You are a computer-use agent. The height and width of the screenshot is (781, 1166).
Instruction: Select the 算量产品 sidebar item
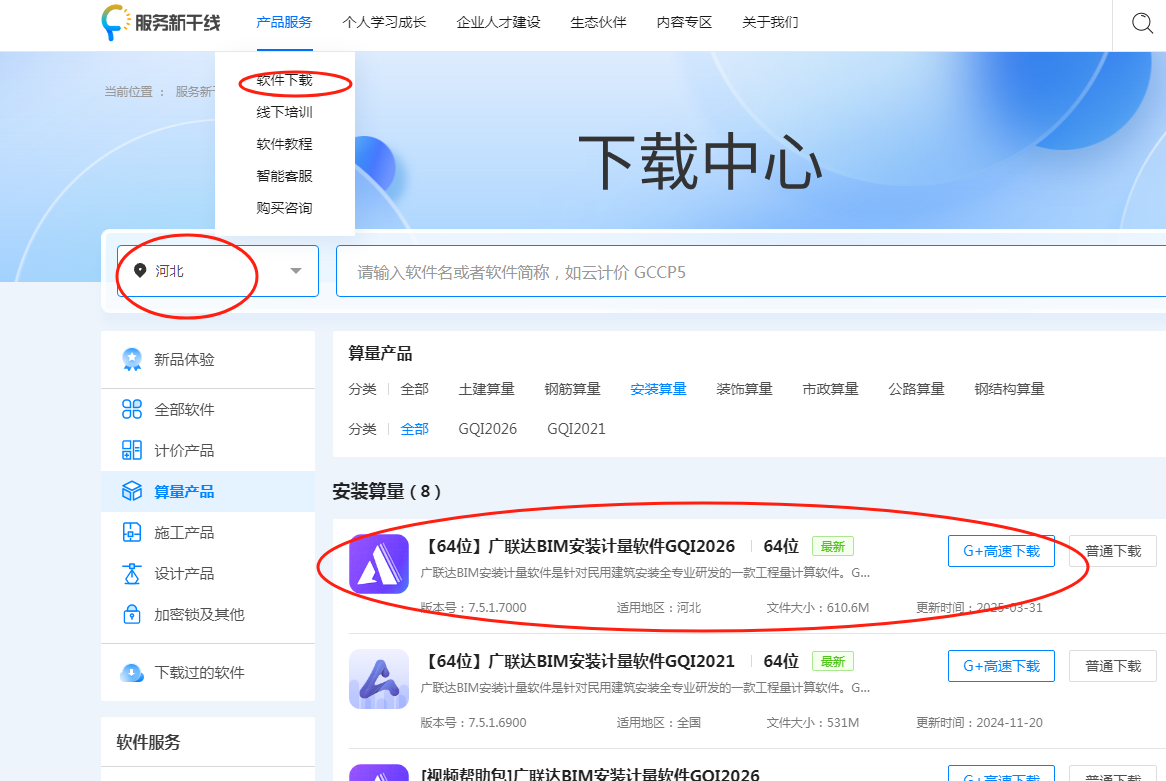208,491
